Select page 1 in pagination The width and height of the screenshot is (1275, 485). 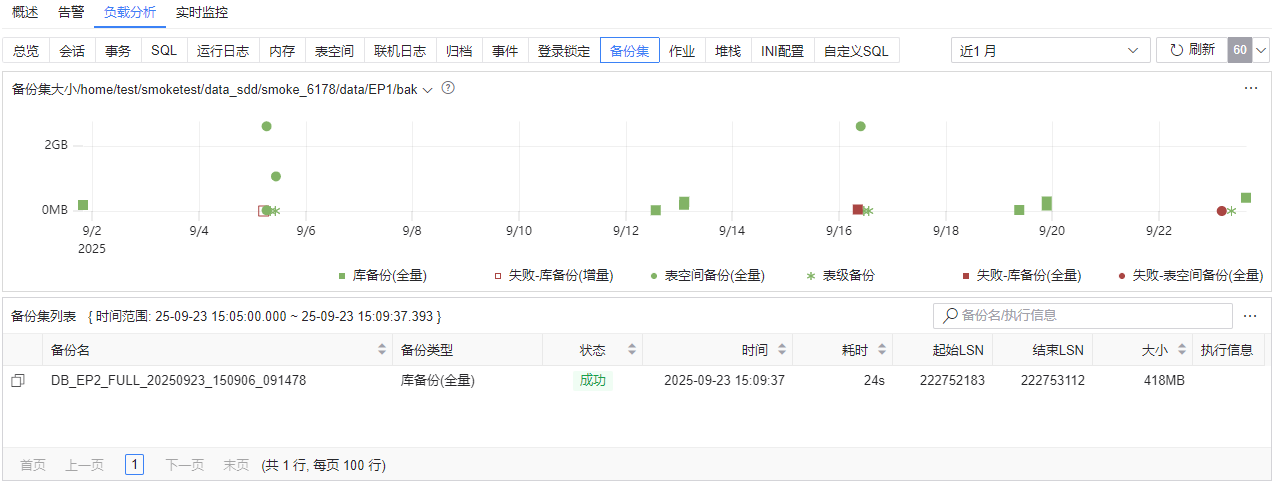point(135,465)
